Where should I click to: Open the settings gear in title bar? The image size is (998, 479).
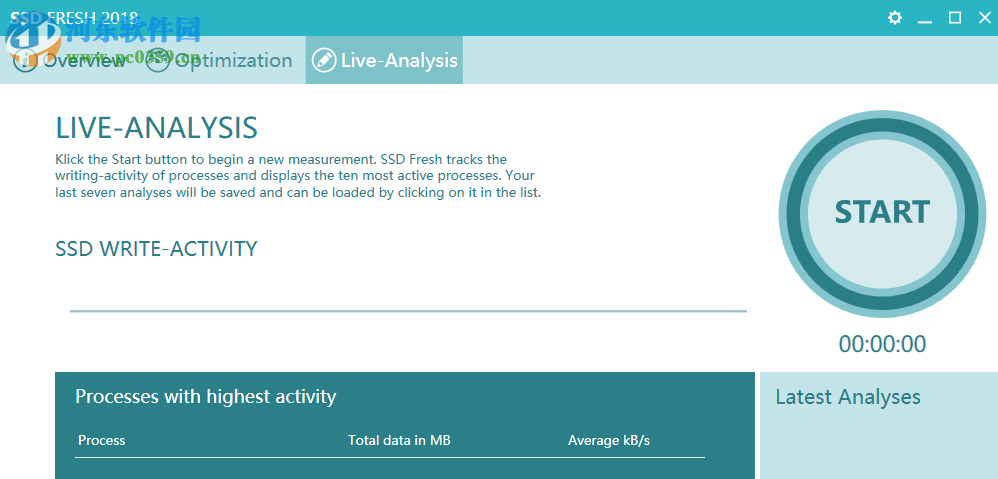895,18
